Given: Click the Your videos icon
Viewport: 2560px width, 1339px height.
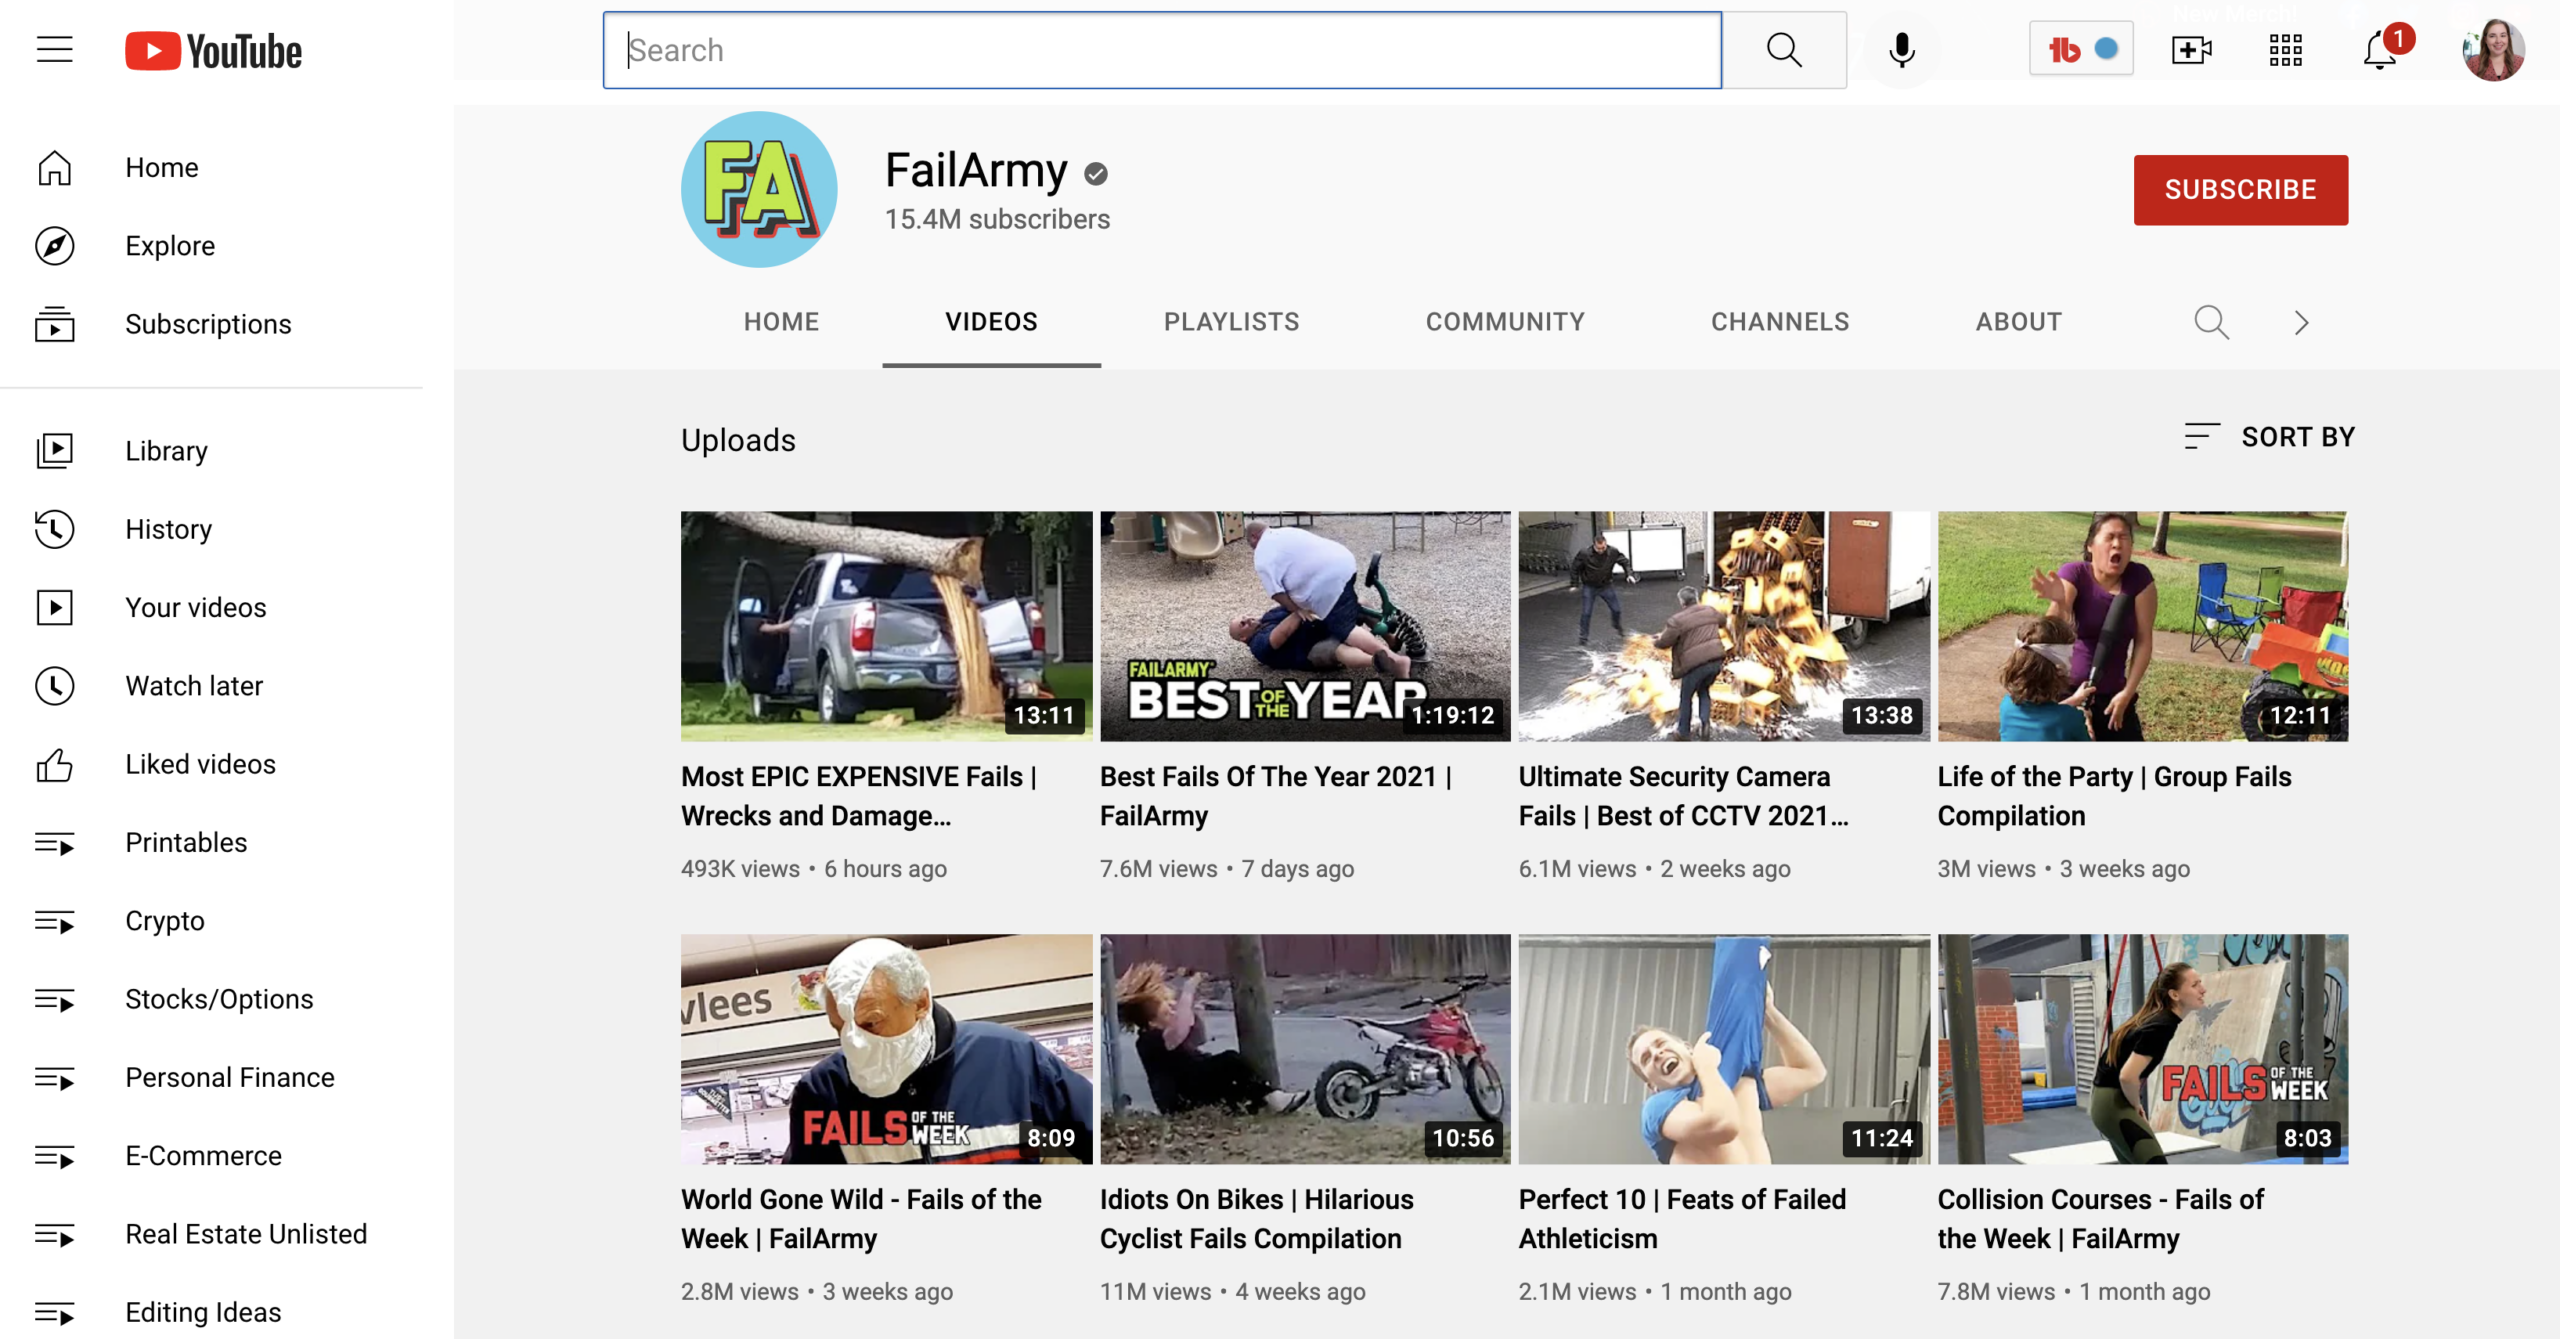Looking at the screenshot, I should click(x=55, y=607).
